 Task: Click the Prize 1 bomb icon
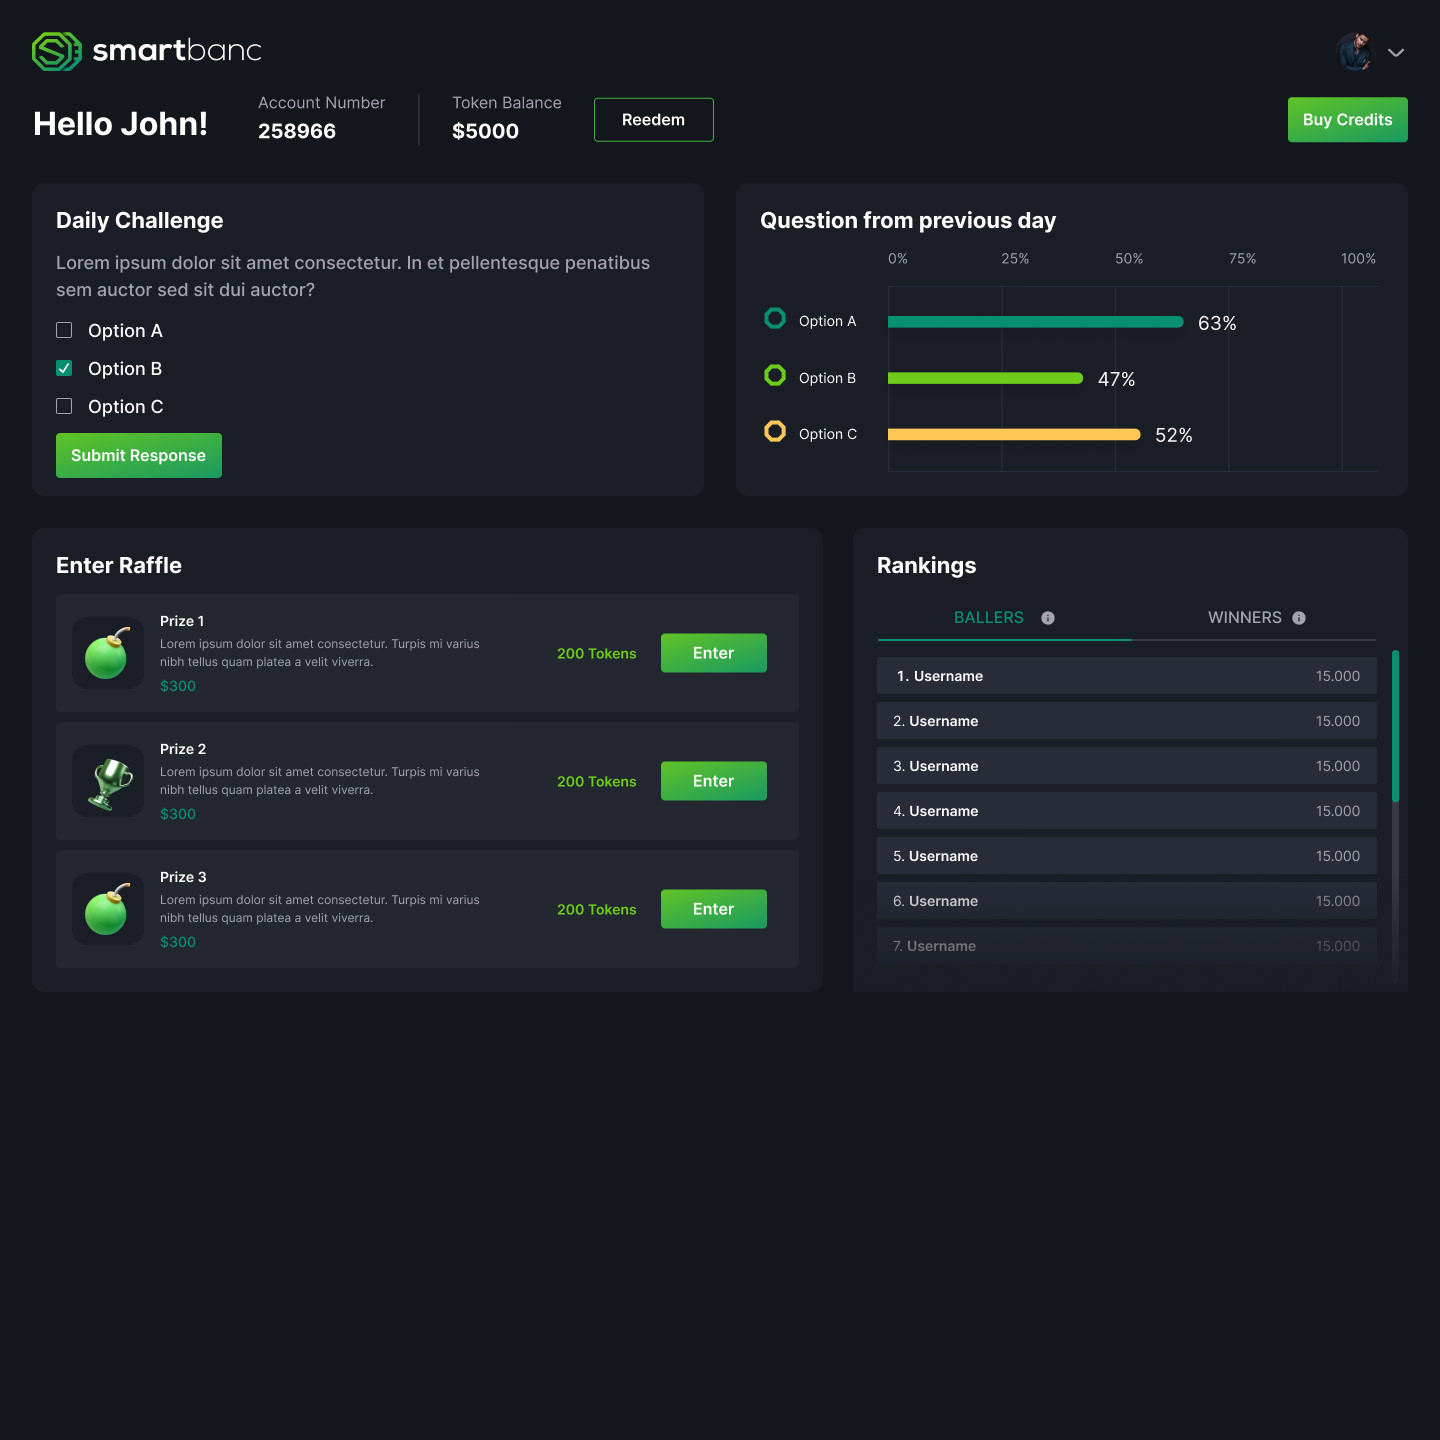click(x=108, y=653)
